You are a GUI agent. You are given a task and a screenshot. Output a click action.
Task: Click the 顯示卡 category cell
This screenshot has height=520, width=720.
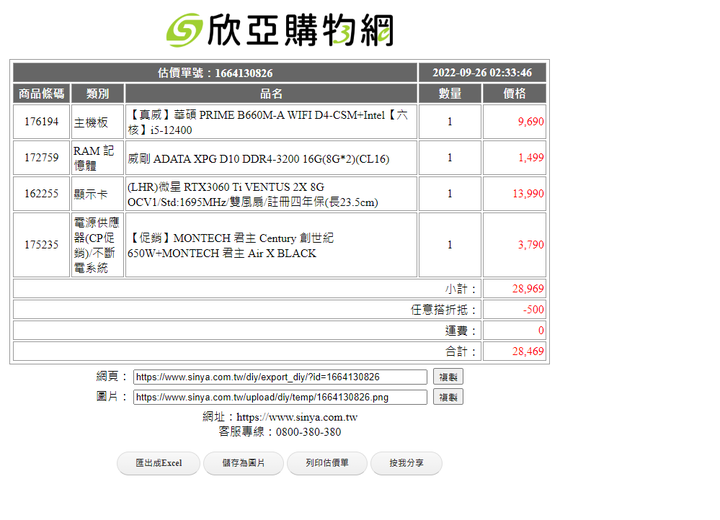(97, 193)
